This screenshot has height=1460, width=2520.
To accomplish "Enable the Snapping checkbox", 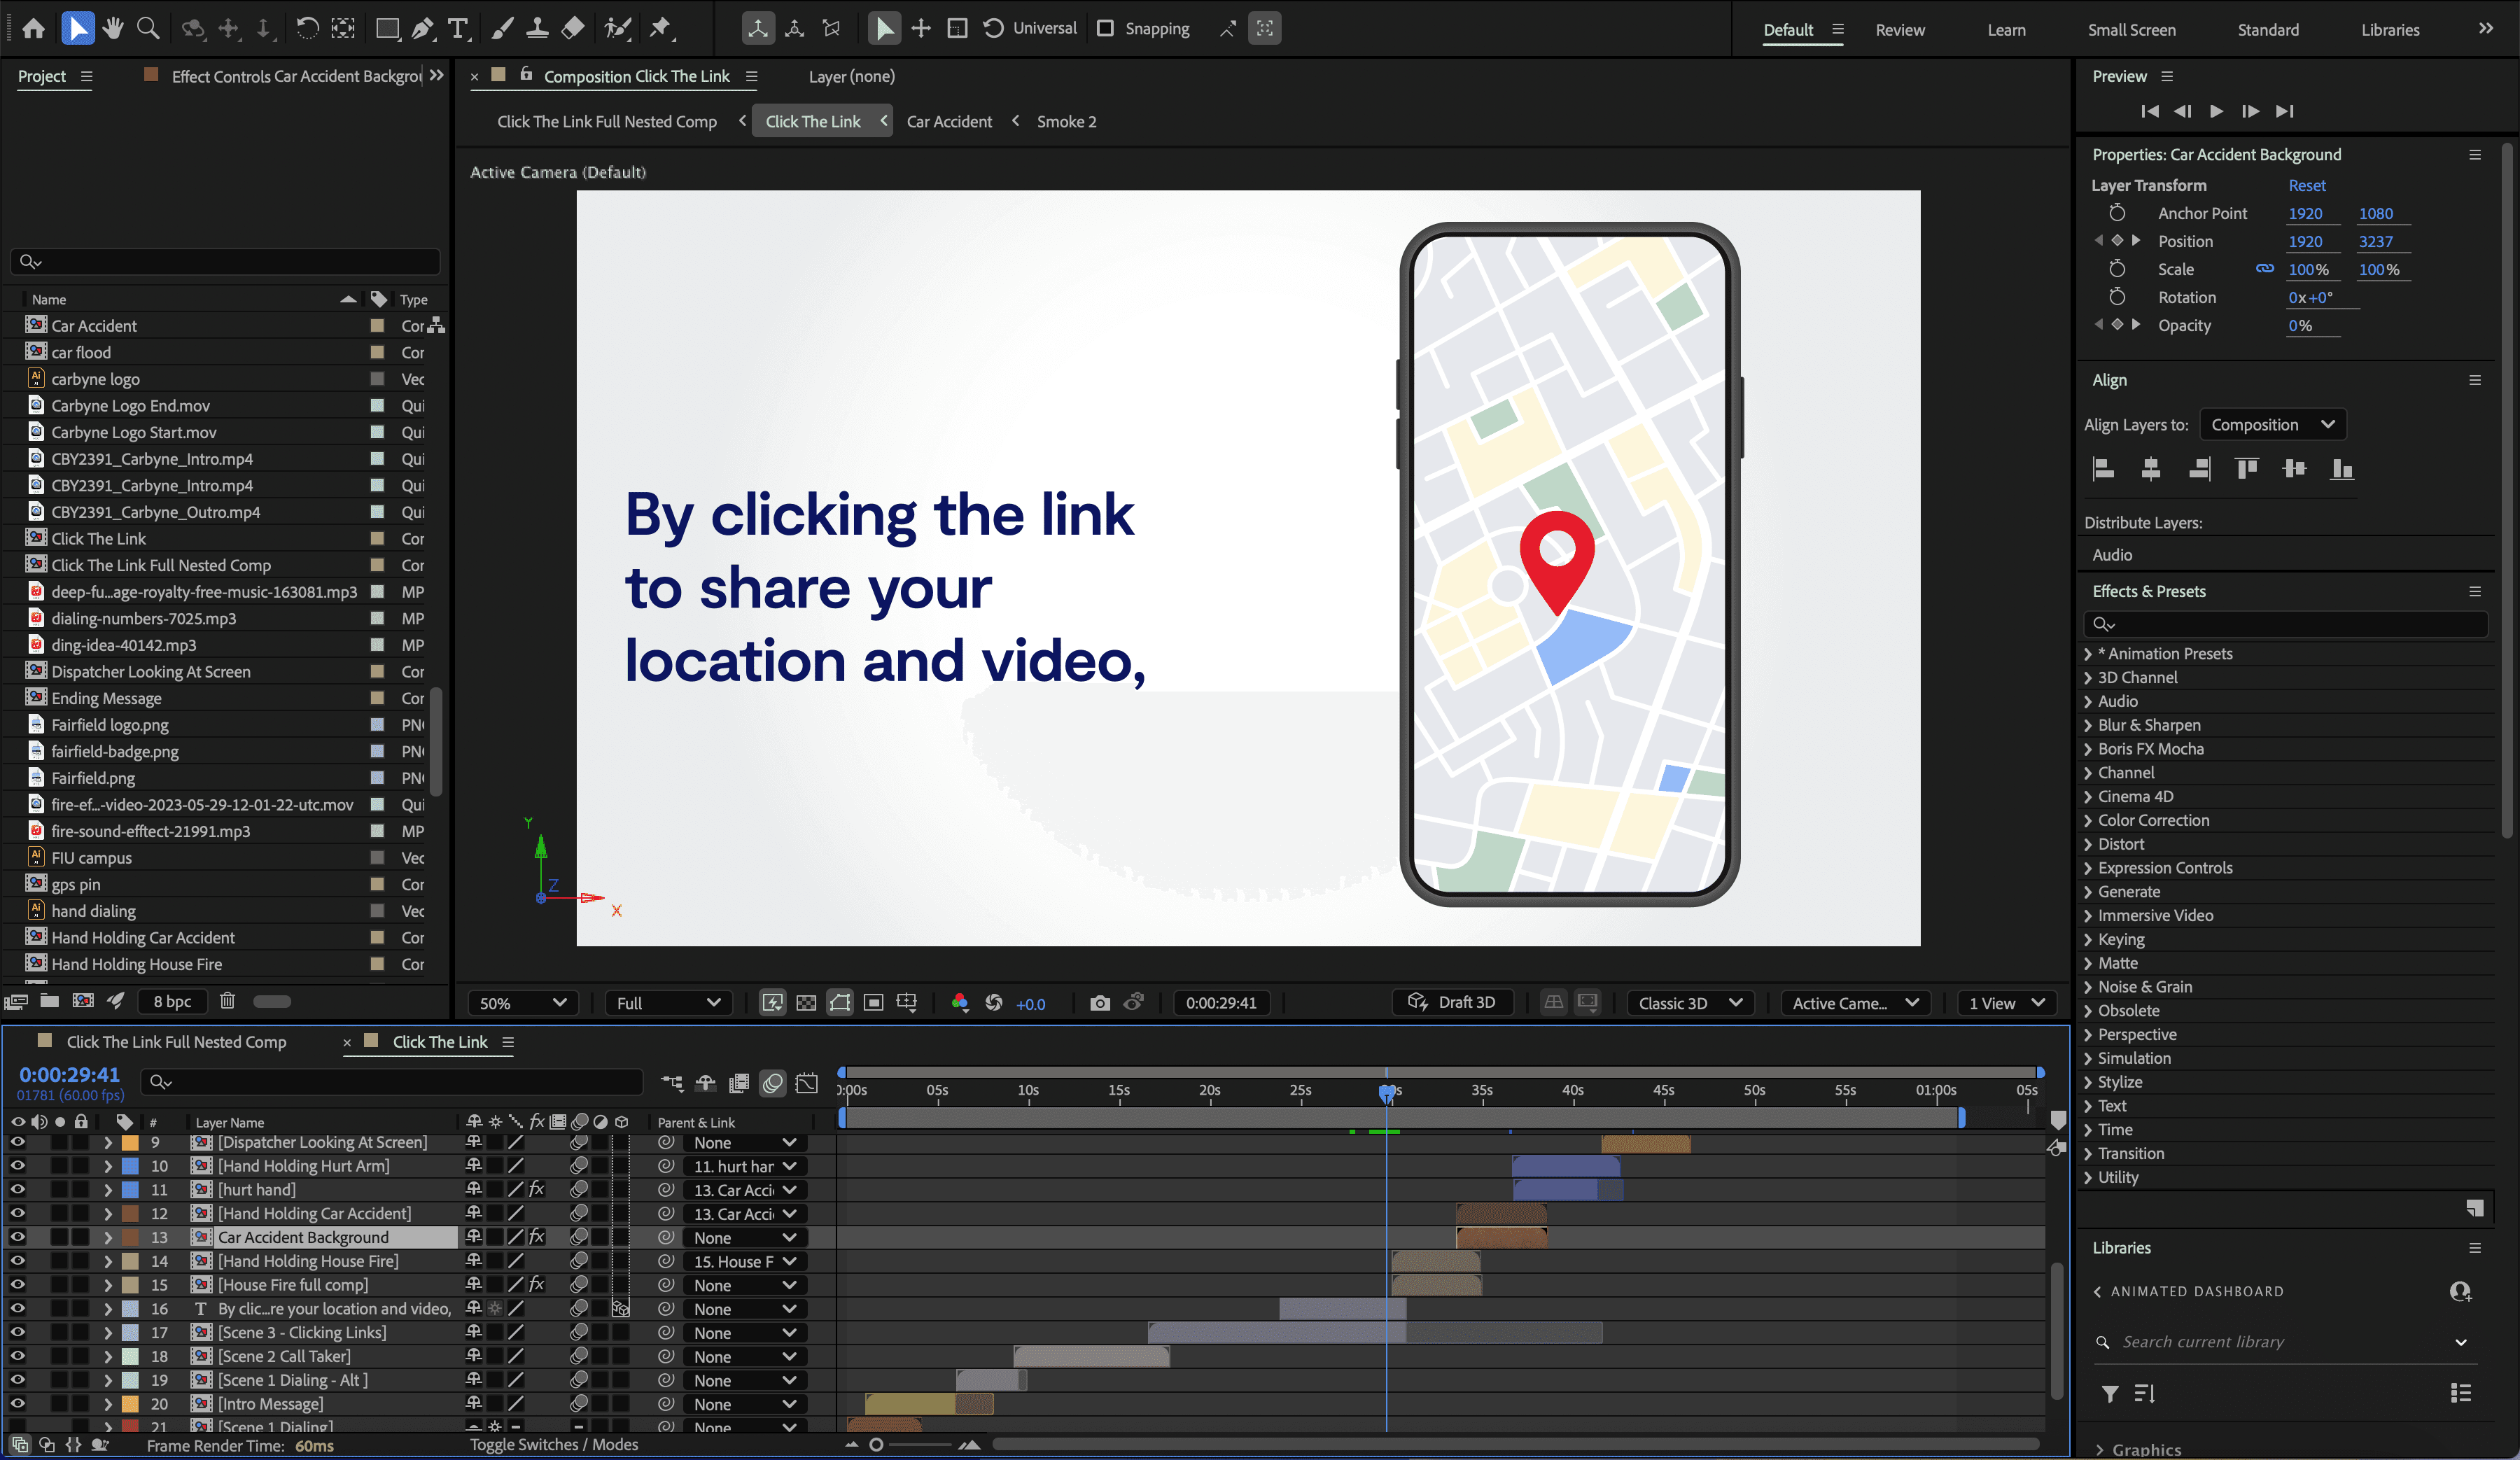I will tap(1105, 28).
